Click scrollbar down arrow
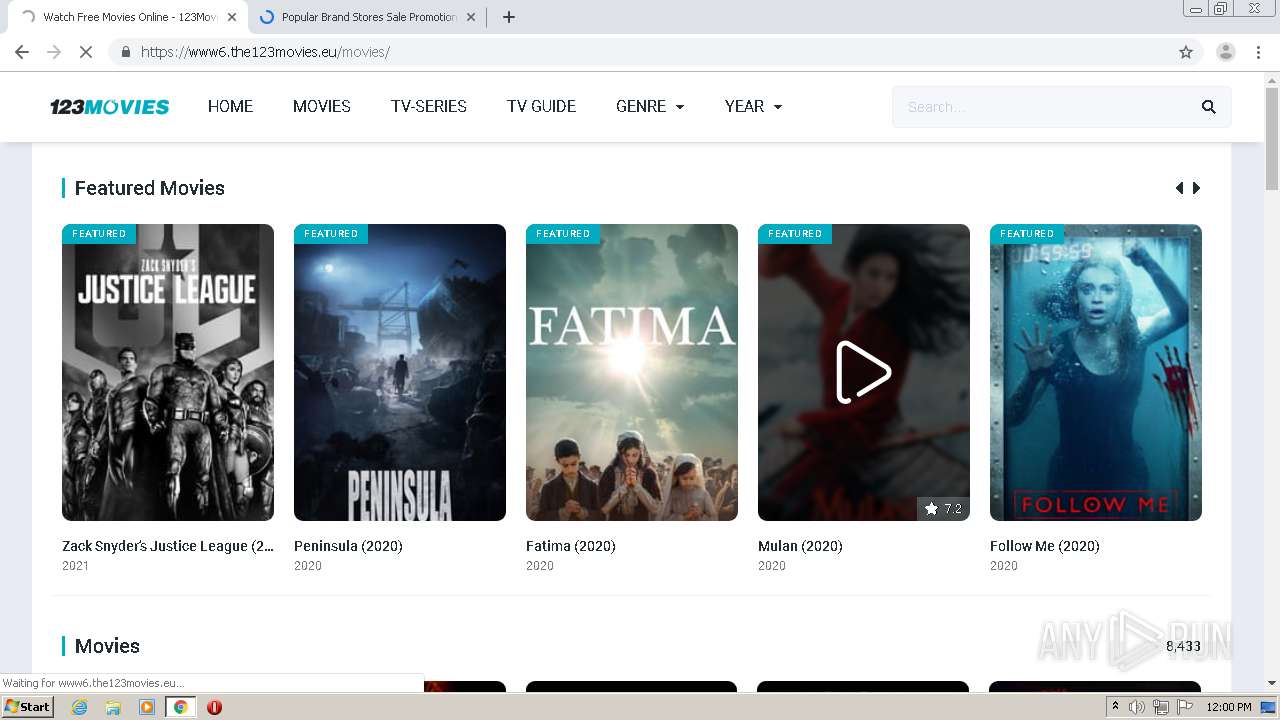The width and height of the screenshot is (1280, 720). 1272,684
